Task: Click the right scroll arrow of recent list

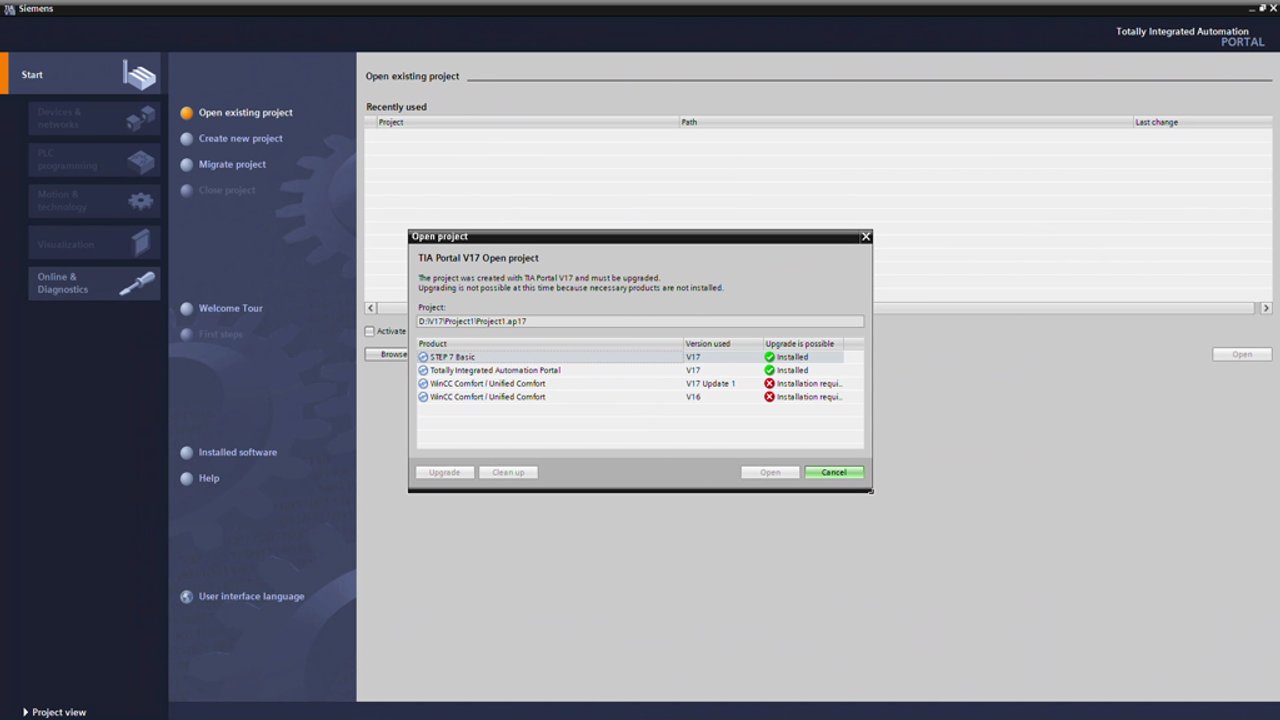Action: click(1266, 308)
